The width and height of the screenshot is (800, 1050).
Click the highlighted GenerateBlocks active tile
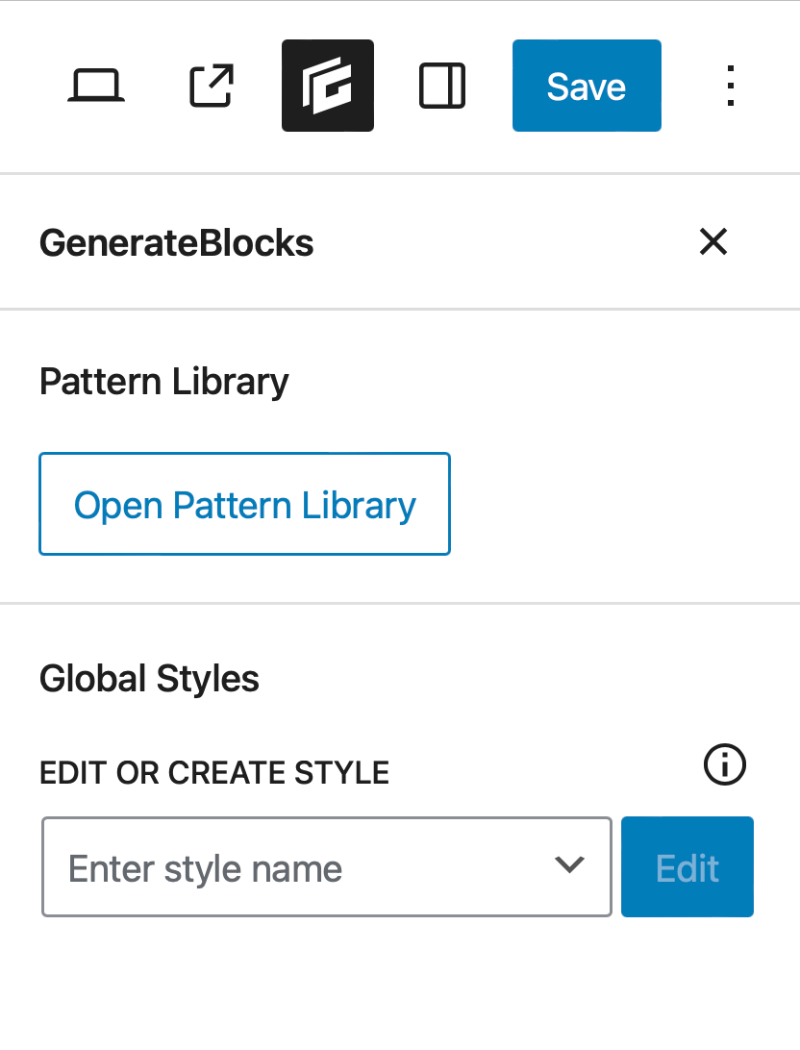(x=327, y=85)
